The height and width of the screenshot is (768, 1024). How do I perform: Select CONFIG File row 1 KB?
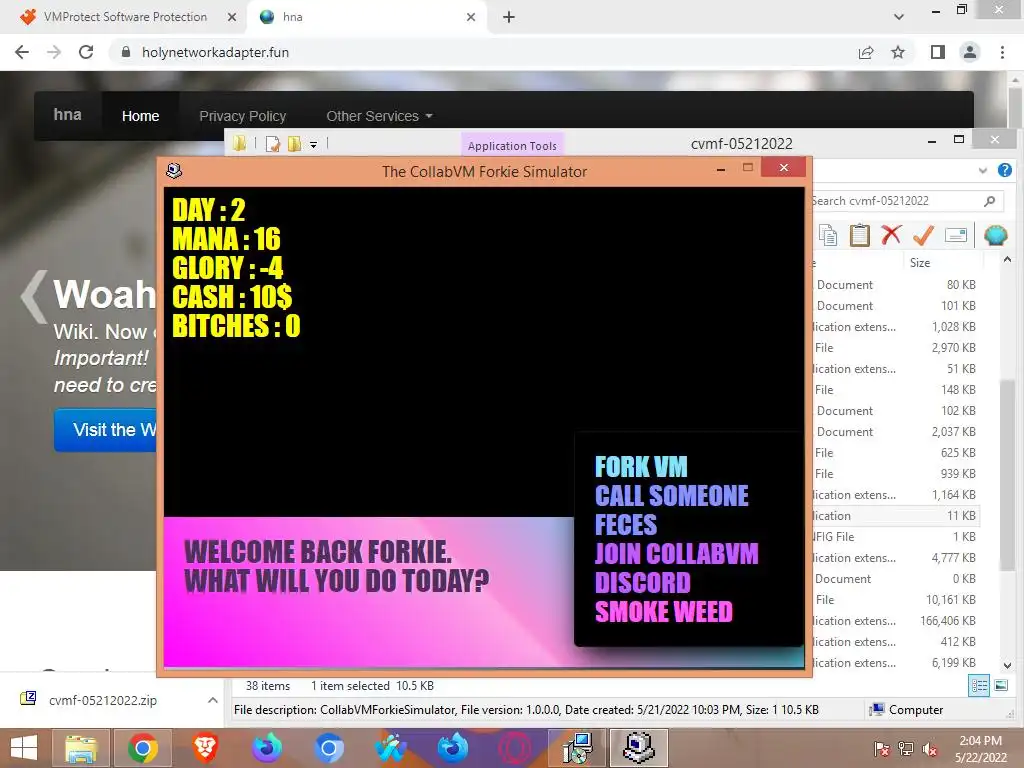(x=895, y=536)
